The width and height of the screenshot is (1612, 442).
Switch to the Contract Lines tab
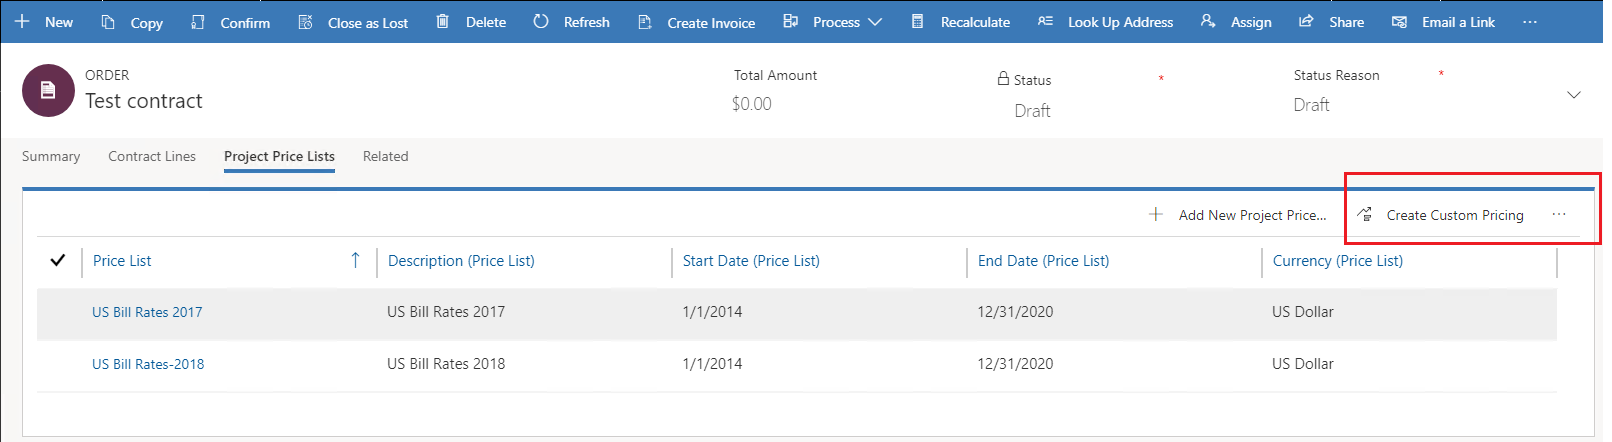tap(152, 156)
